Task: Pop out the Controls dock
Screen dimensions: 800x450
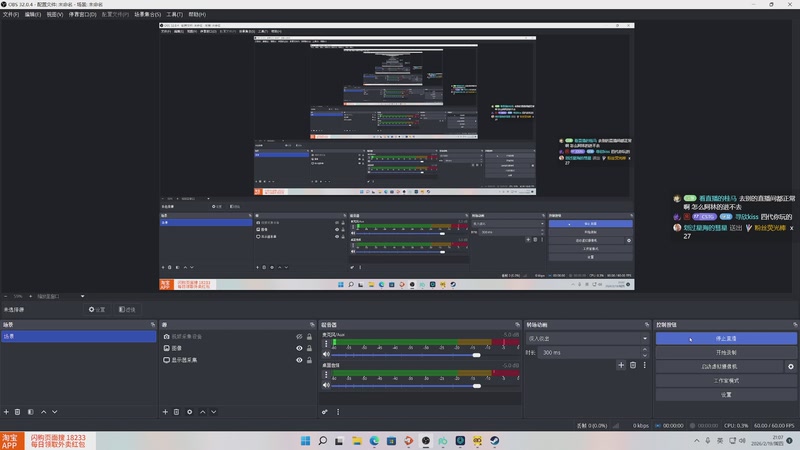Action: [x=795, y=324]
